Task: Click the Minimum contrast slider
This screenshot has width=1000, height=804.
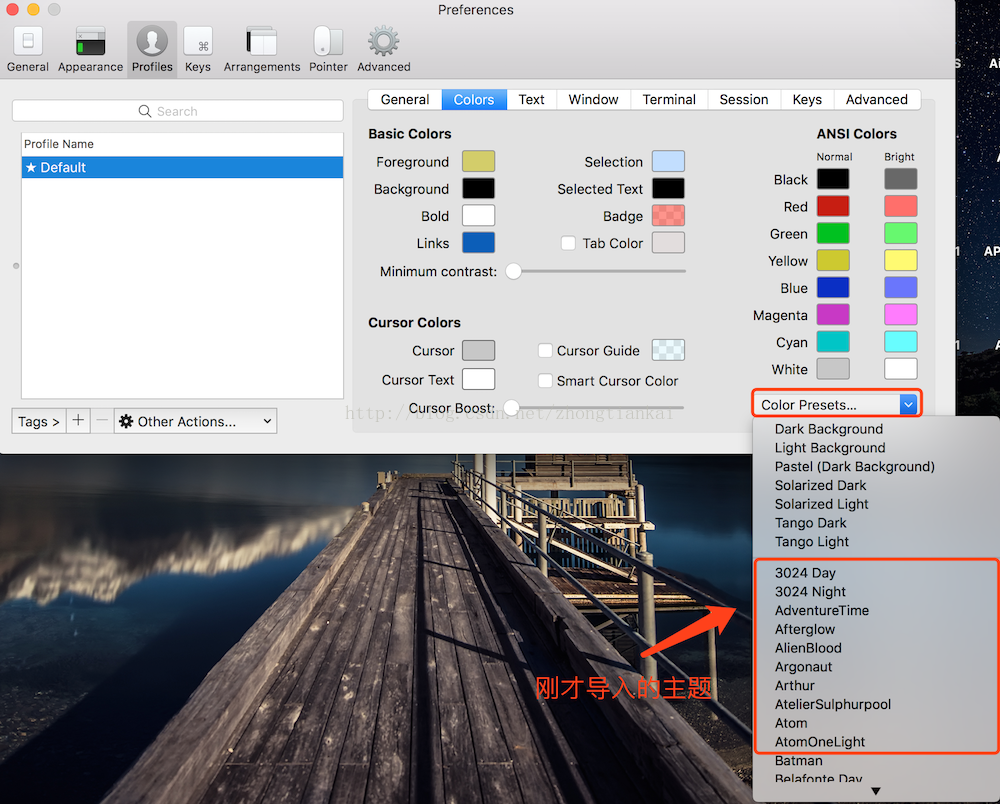Action: pyautogui.click(x=596, y=271)
